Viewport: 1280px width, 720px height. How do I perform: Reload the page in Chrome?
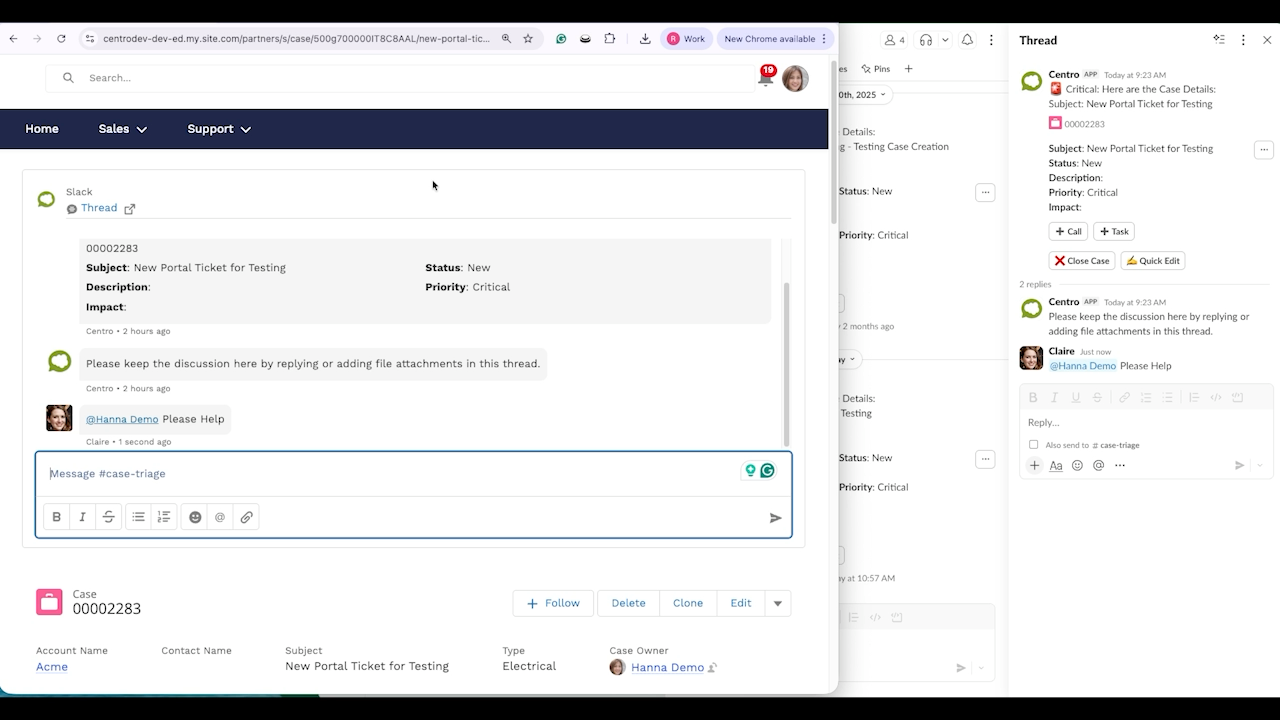tap(61, 39)
